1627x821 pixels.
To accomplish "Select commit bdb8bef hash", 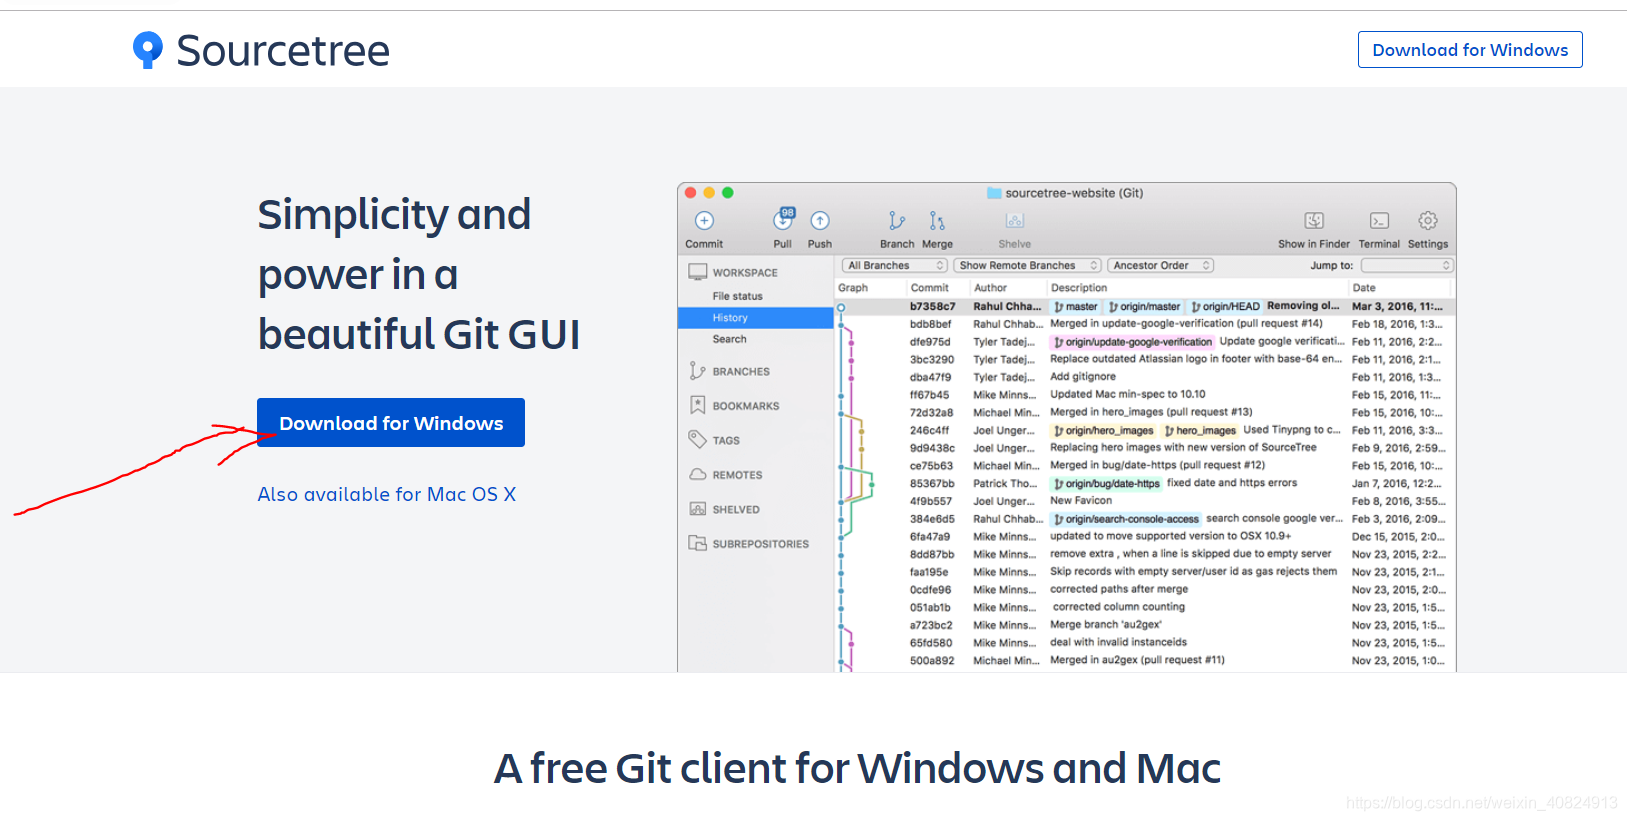I will coord(930,324).
